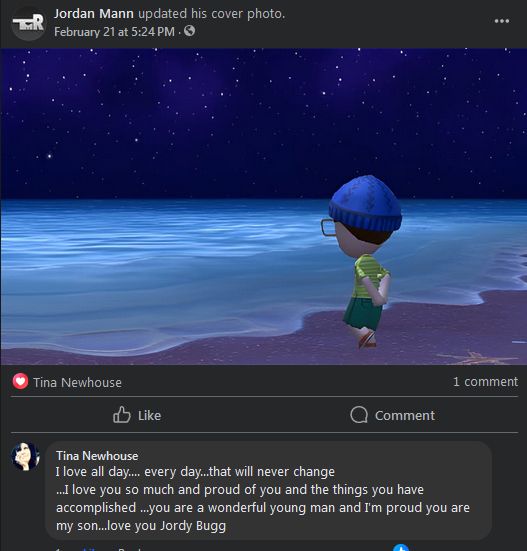Click the Reply link under the comment
This screenshot has height=551, width=527.
[130, 549]
